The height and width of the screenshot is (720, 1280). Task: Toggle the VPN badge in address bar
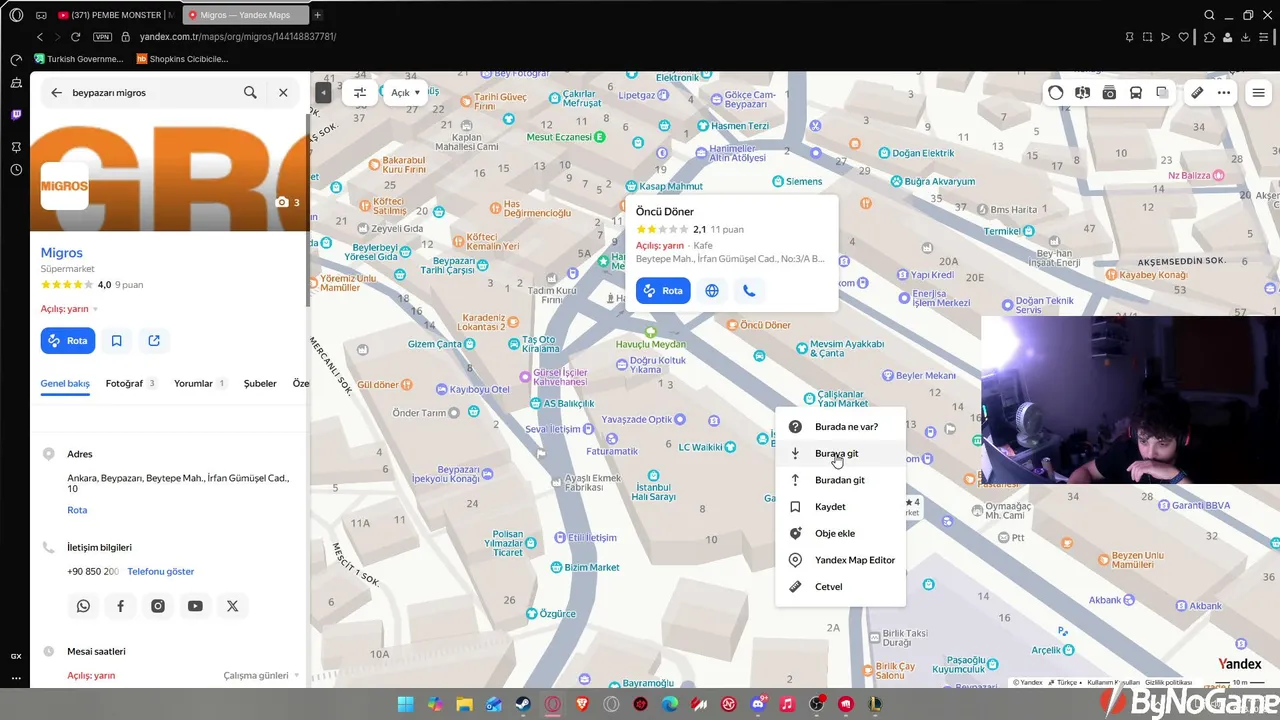coord(102,37)
